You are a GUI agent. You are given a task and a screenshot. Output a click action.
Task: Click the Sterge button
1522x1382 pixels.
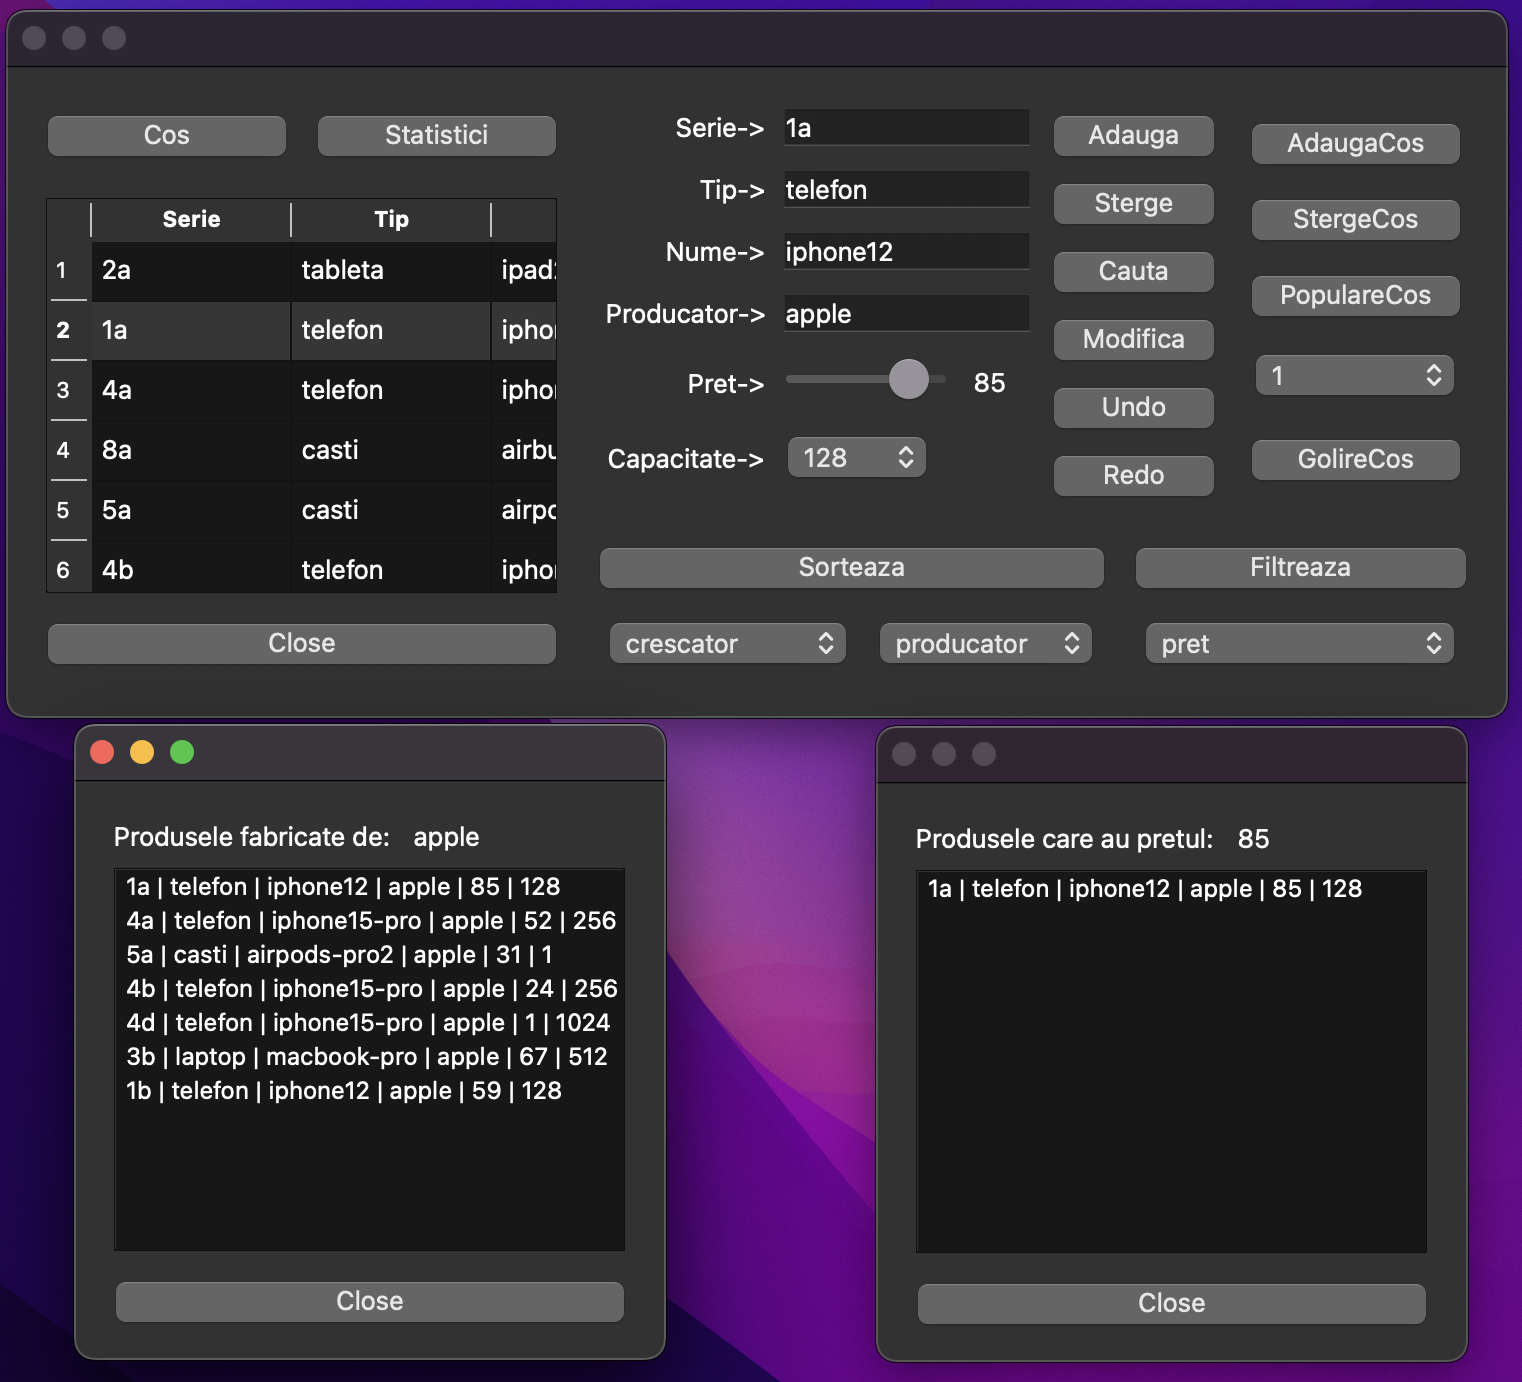1133,203
